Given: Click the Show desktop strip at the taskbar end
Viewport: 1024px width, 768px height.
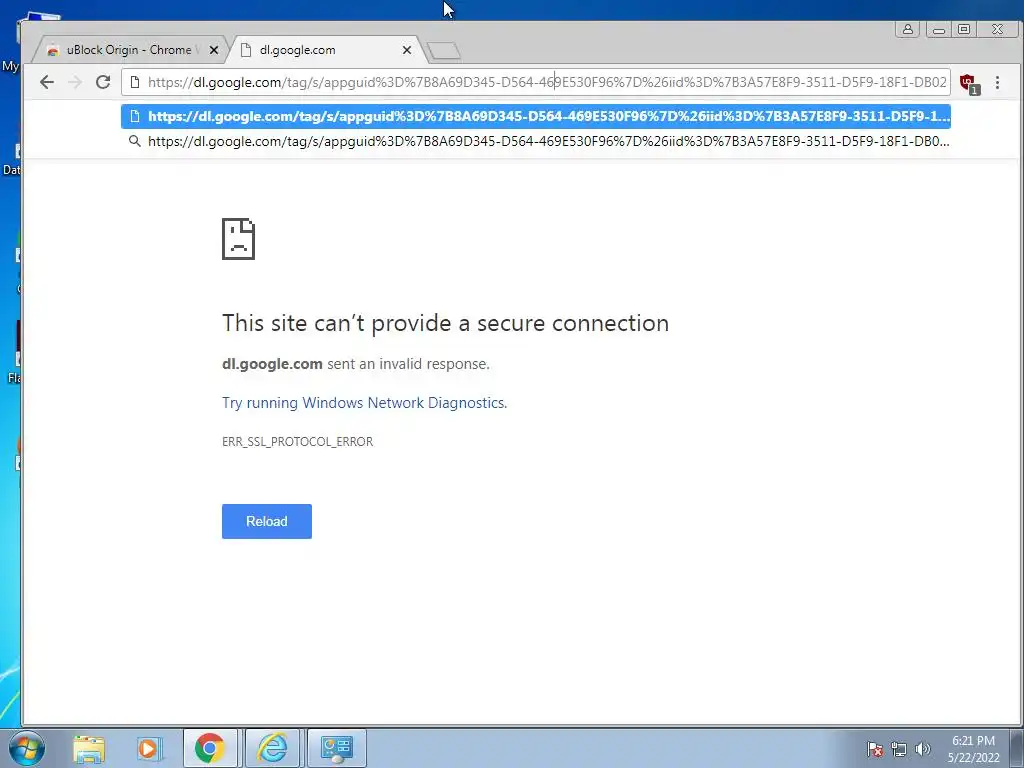Looking at the screenshot, I should tap(1017, 748).
